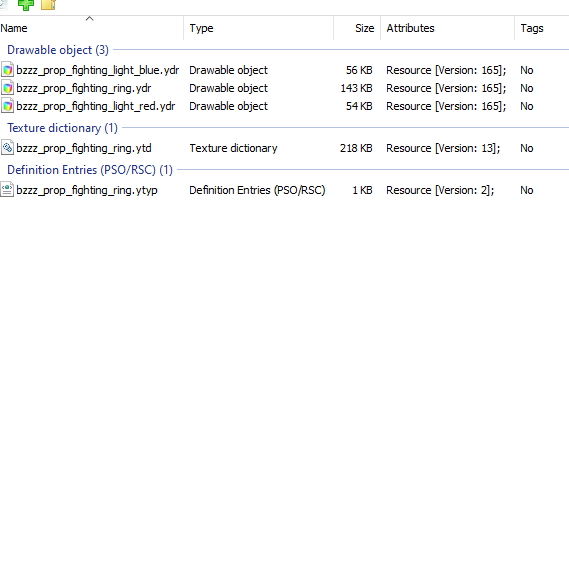Click the yellow new folder icon
The width and height of the screenshot is (569, 569).
coord(48,4)
